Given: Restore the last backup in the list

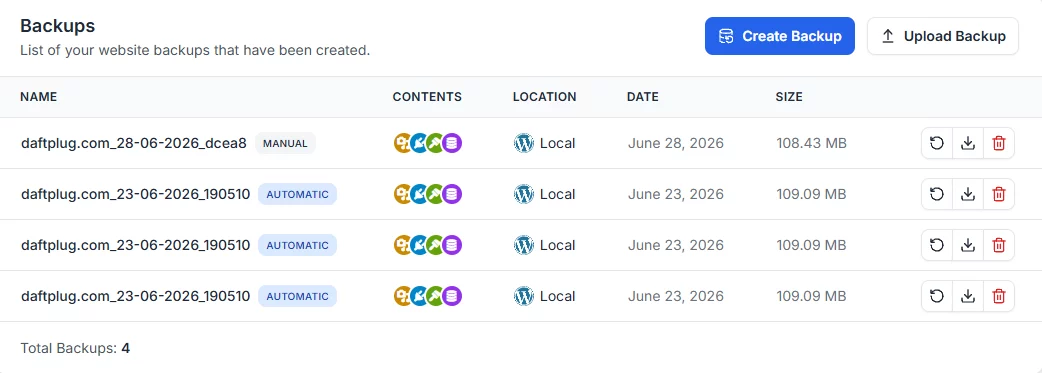Looking at the screenshot, I should pyautogui.click(x=937, y=297).
